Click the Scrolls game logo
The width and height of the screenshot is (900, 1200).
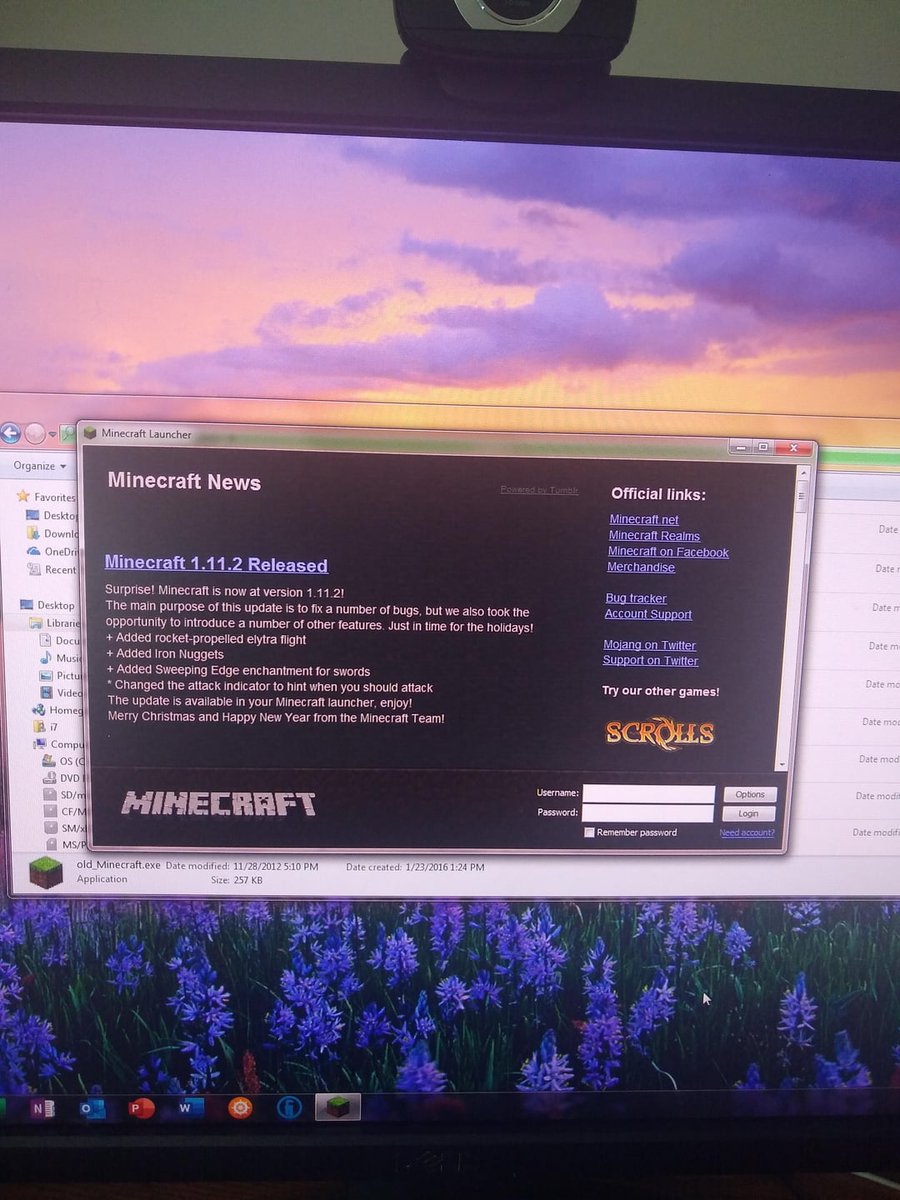(x=659, y=732)
